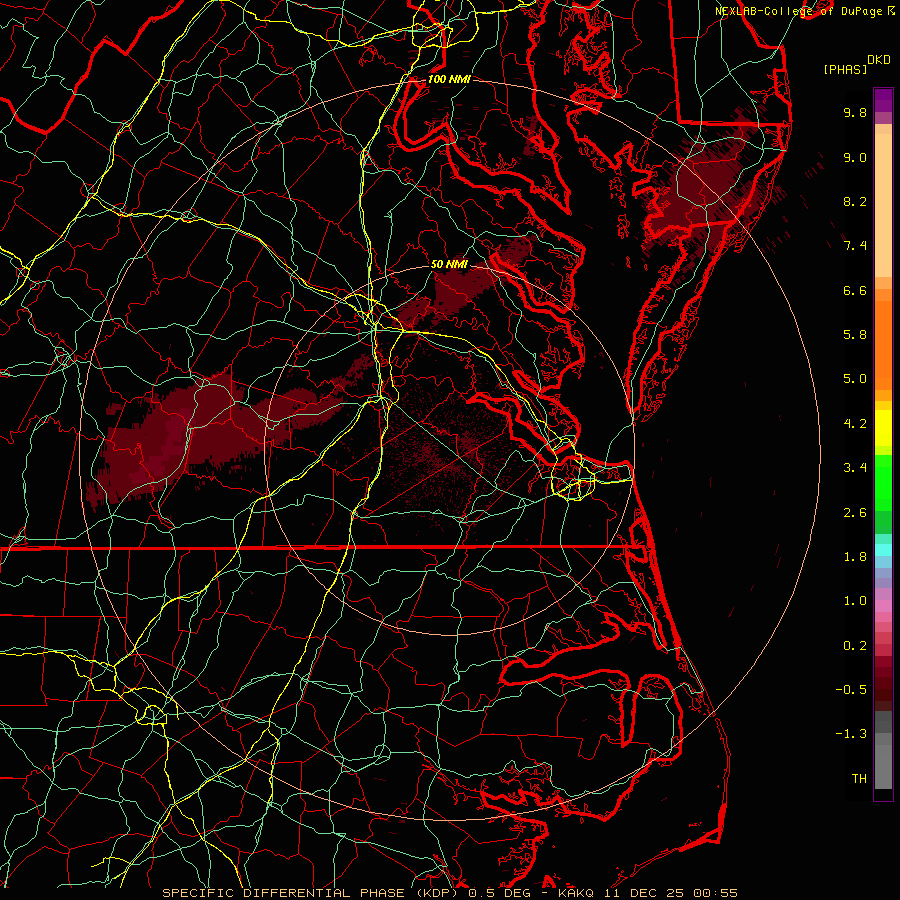900x900 pixels.
Task: Click the 5.8 legend value
Action: pos(855,335)
